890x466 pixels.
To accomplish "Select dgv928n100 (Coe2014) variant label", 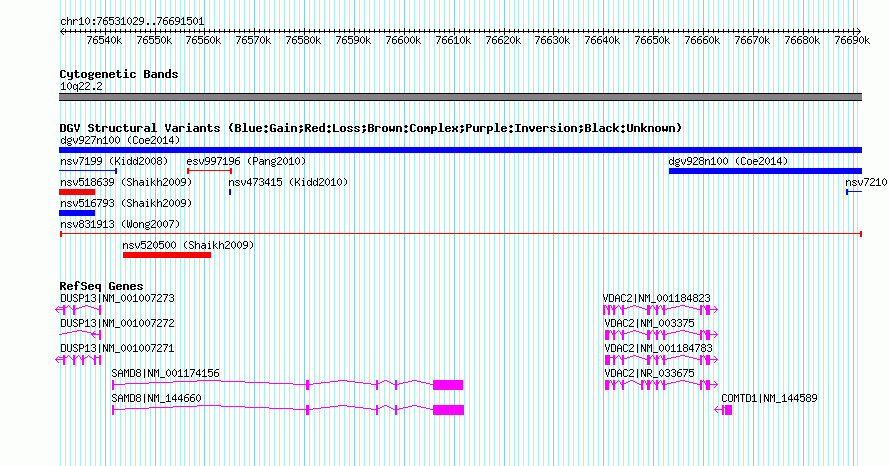I will [x=728, y=161].
